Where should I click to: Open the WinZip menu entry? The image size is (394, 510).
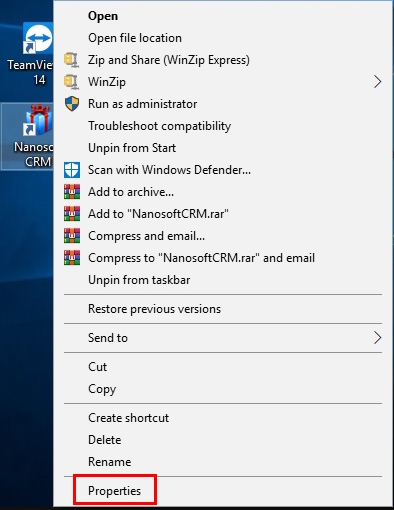pyautogui.click(x=107, y=82)
